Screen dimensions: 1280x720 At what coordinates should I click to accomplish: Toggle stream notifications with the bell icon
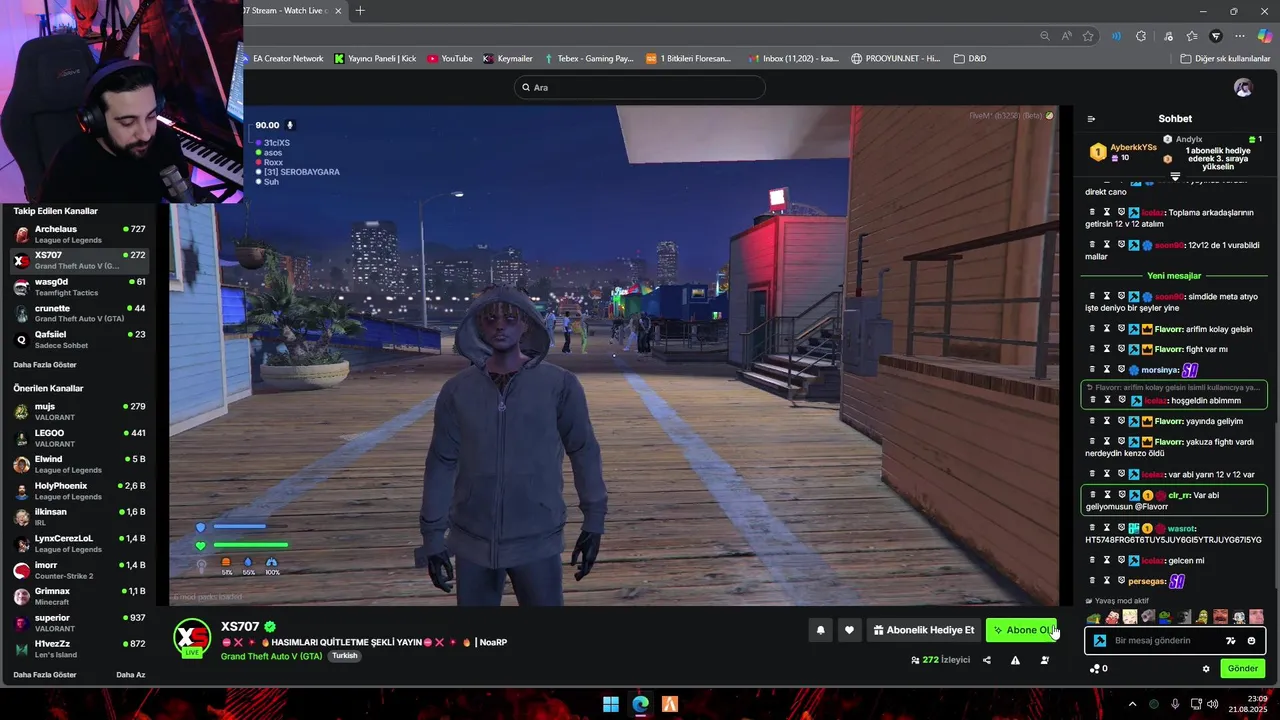(821, 630)
